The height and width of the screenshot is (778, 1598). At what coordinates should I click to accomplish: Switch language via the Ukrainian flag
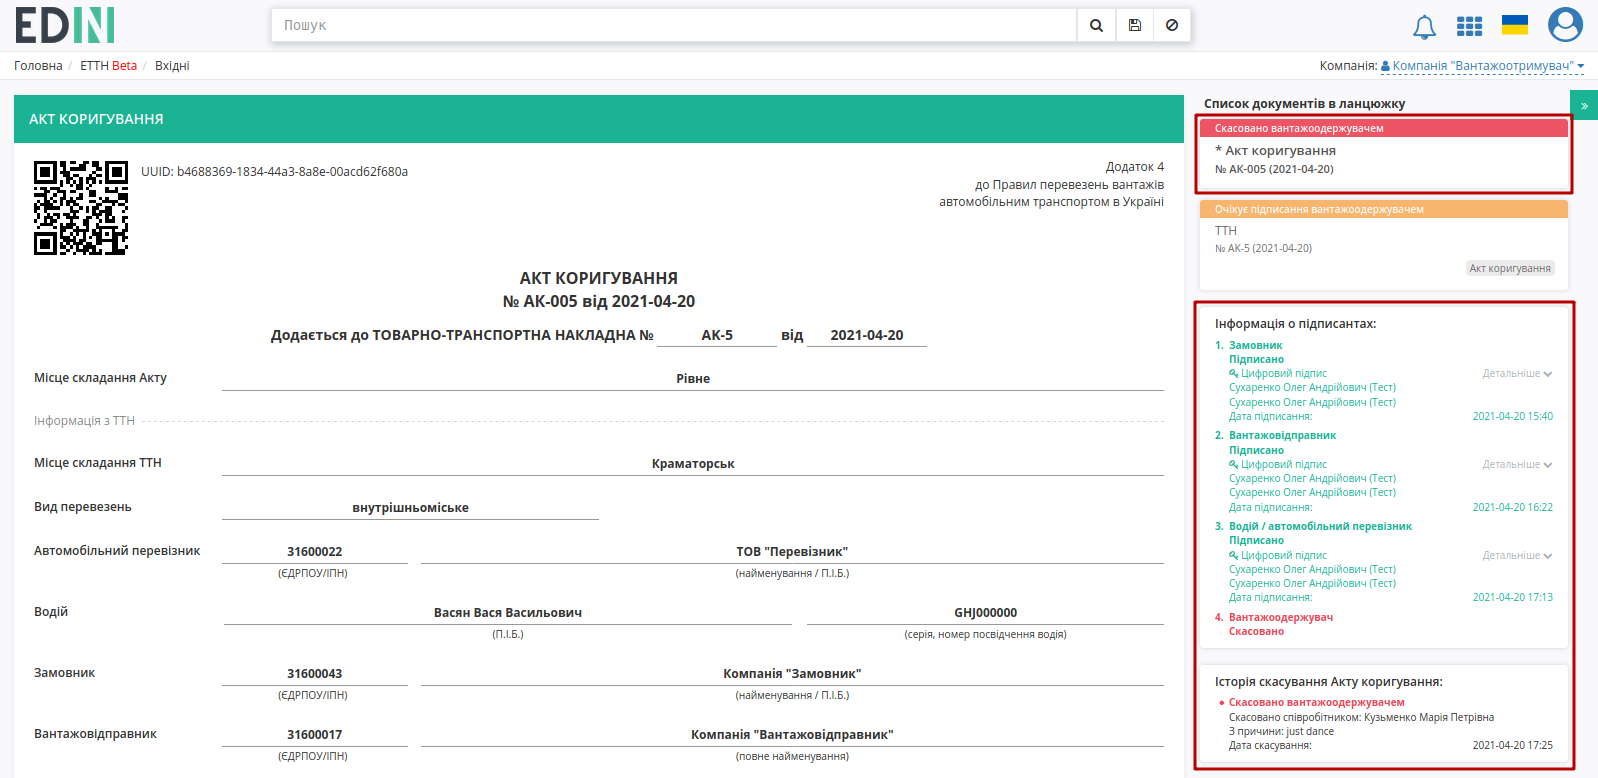tap(1515, 25)
